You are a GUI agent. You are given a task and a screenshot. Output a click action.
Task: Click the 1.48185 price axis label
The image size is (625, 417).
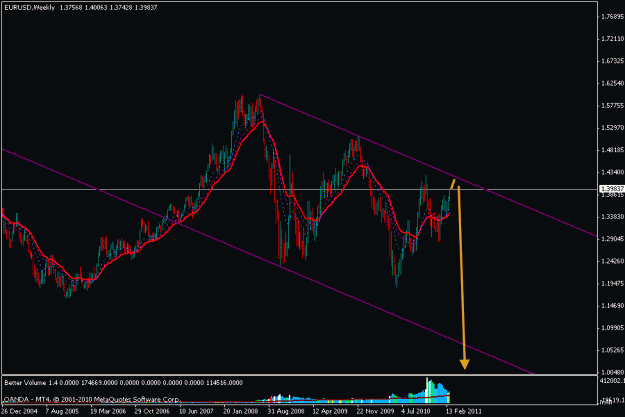(x=613, y=150)
